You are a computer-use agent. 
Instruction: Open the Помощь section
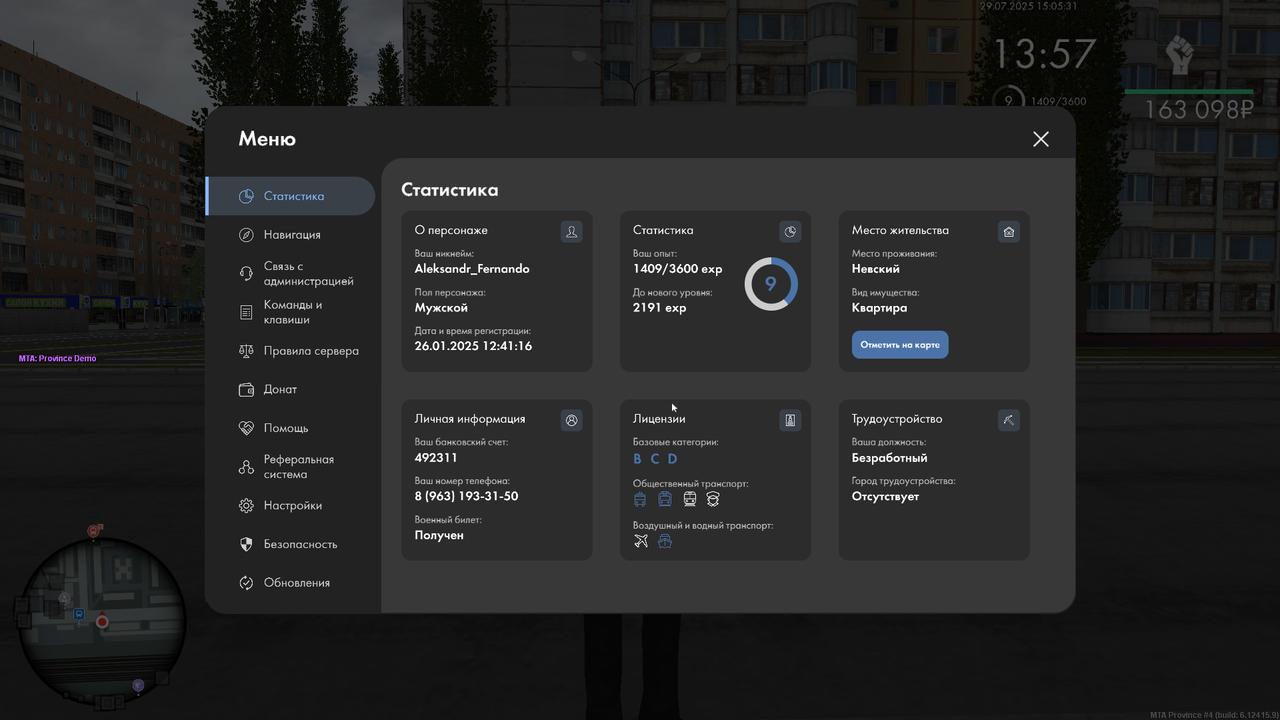pyautogui.click(x=291, y=428)
